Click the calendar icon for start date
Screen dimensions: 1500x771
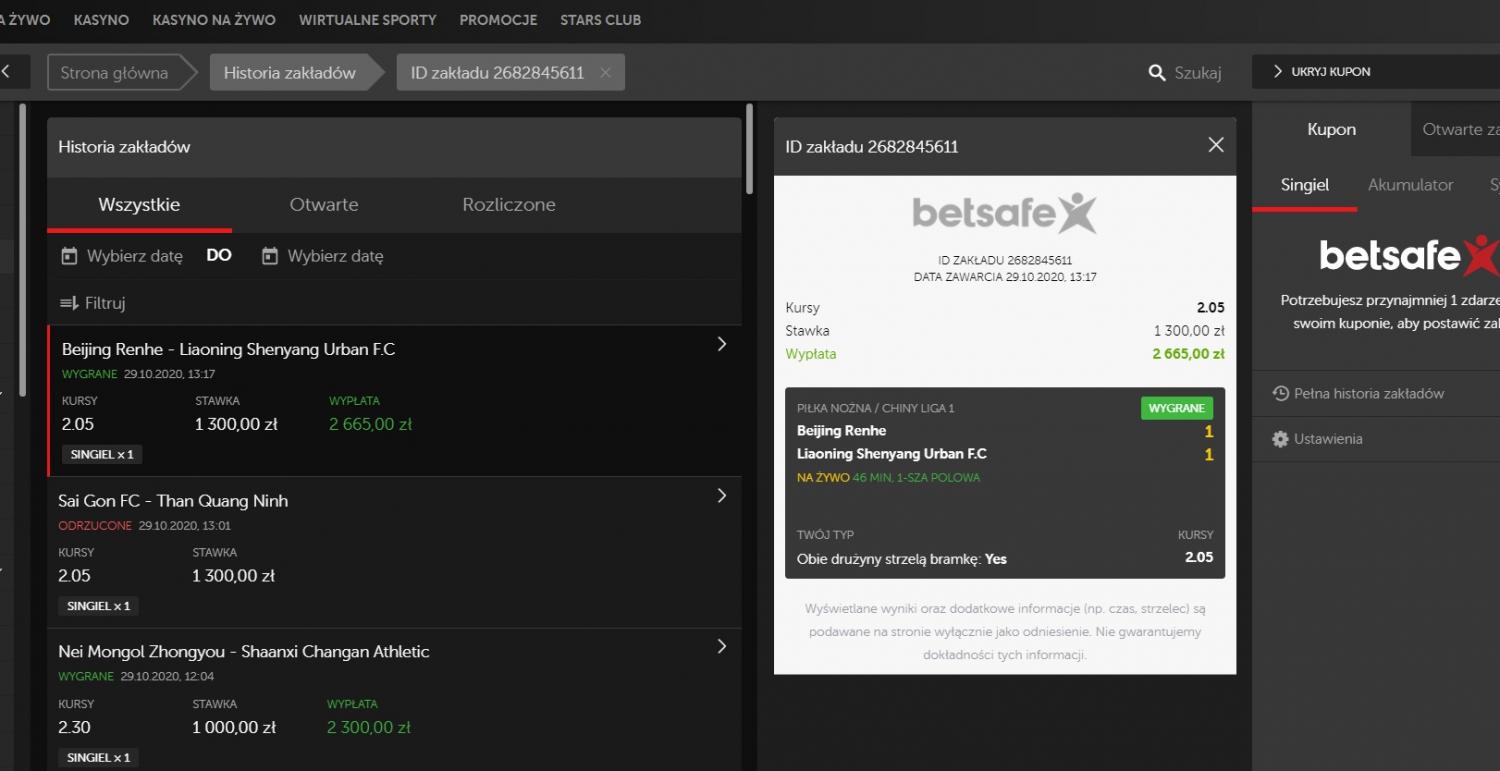[x=69, y=256]
